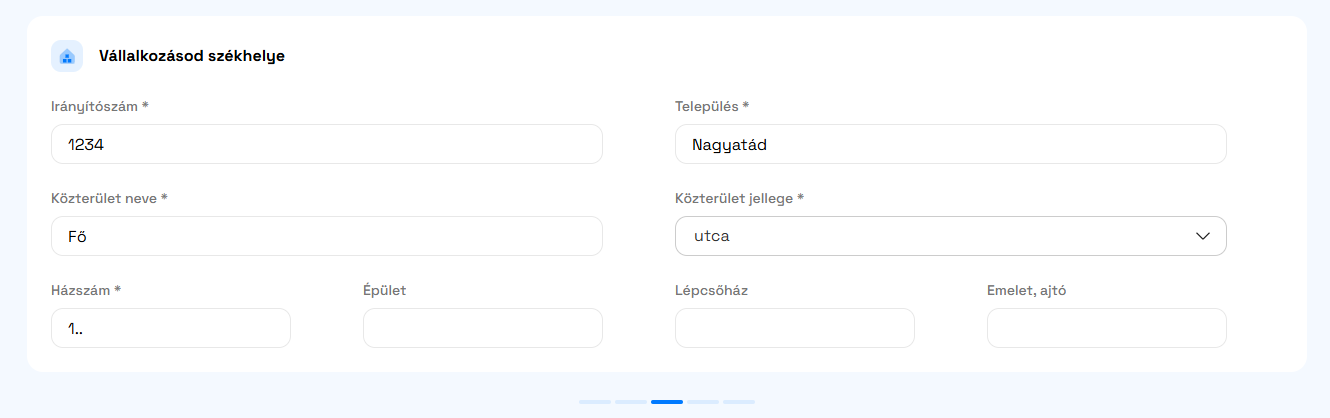The width and height of the screenshot is (1330, 418).
Task: Select the Közterület neve input field
Action: tap(326, 236)
